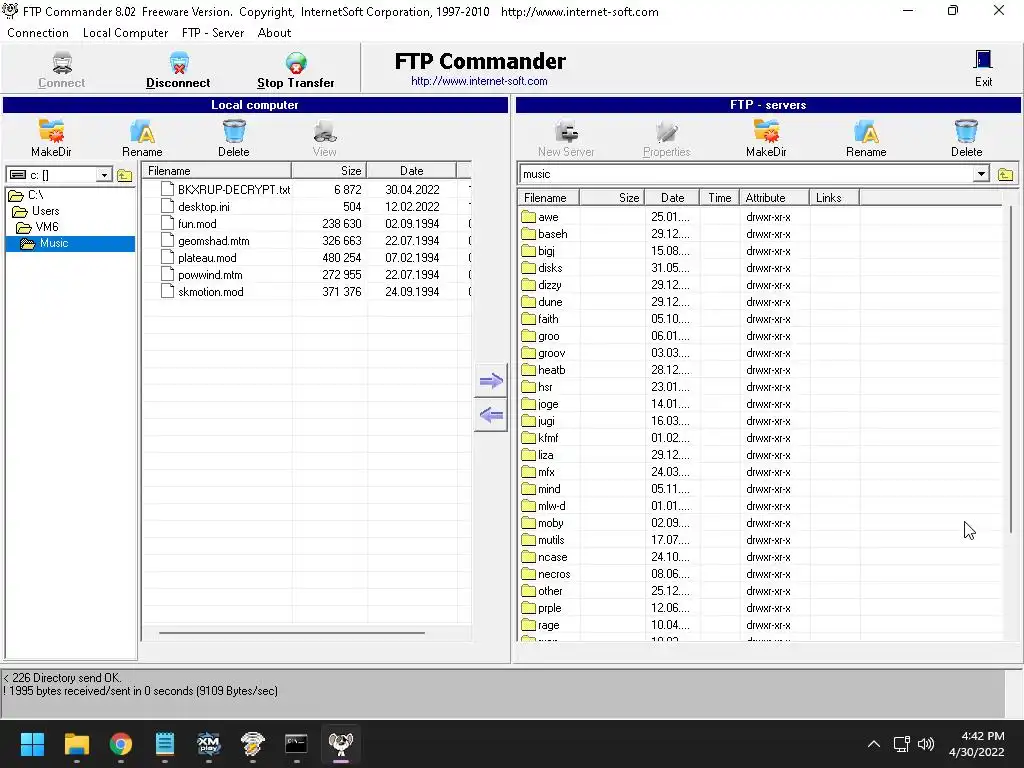Screen dimensions: 1024x768
Task: Click Delete in the Local computer panel
Action: pyautogui.click(x=234, y=138)
